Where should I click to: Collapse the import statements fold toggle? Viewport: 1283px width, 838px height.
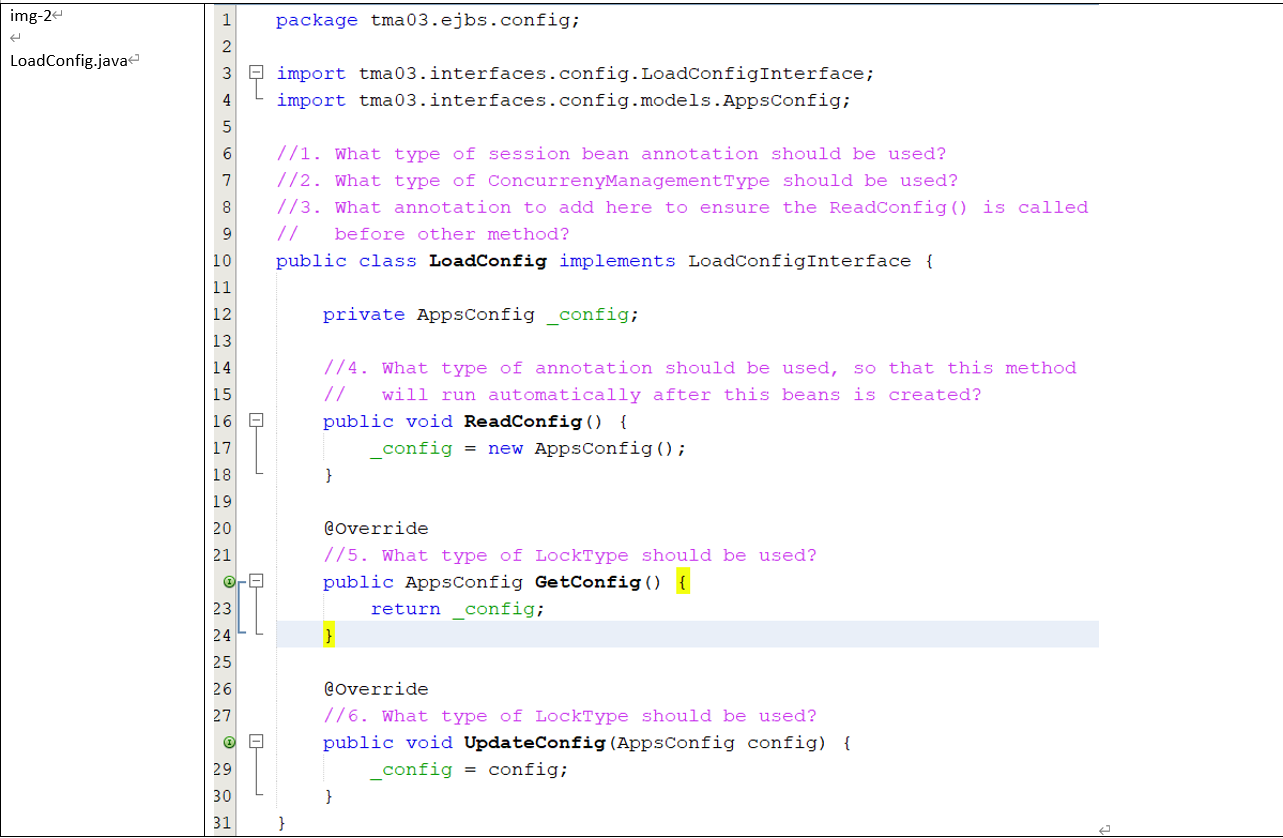point(256,73)
